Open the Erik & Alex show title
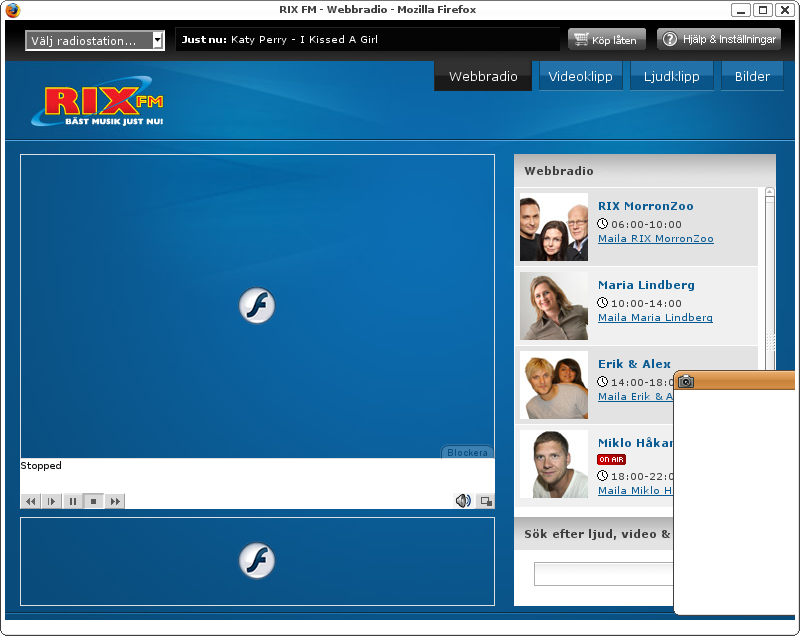The width and height of the screenshot is (800, 636). click(x=634, y=364)
